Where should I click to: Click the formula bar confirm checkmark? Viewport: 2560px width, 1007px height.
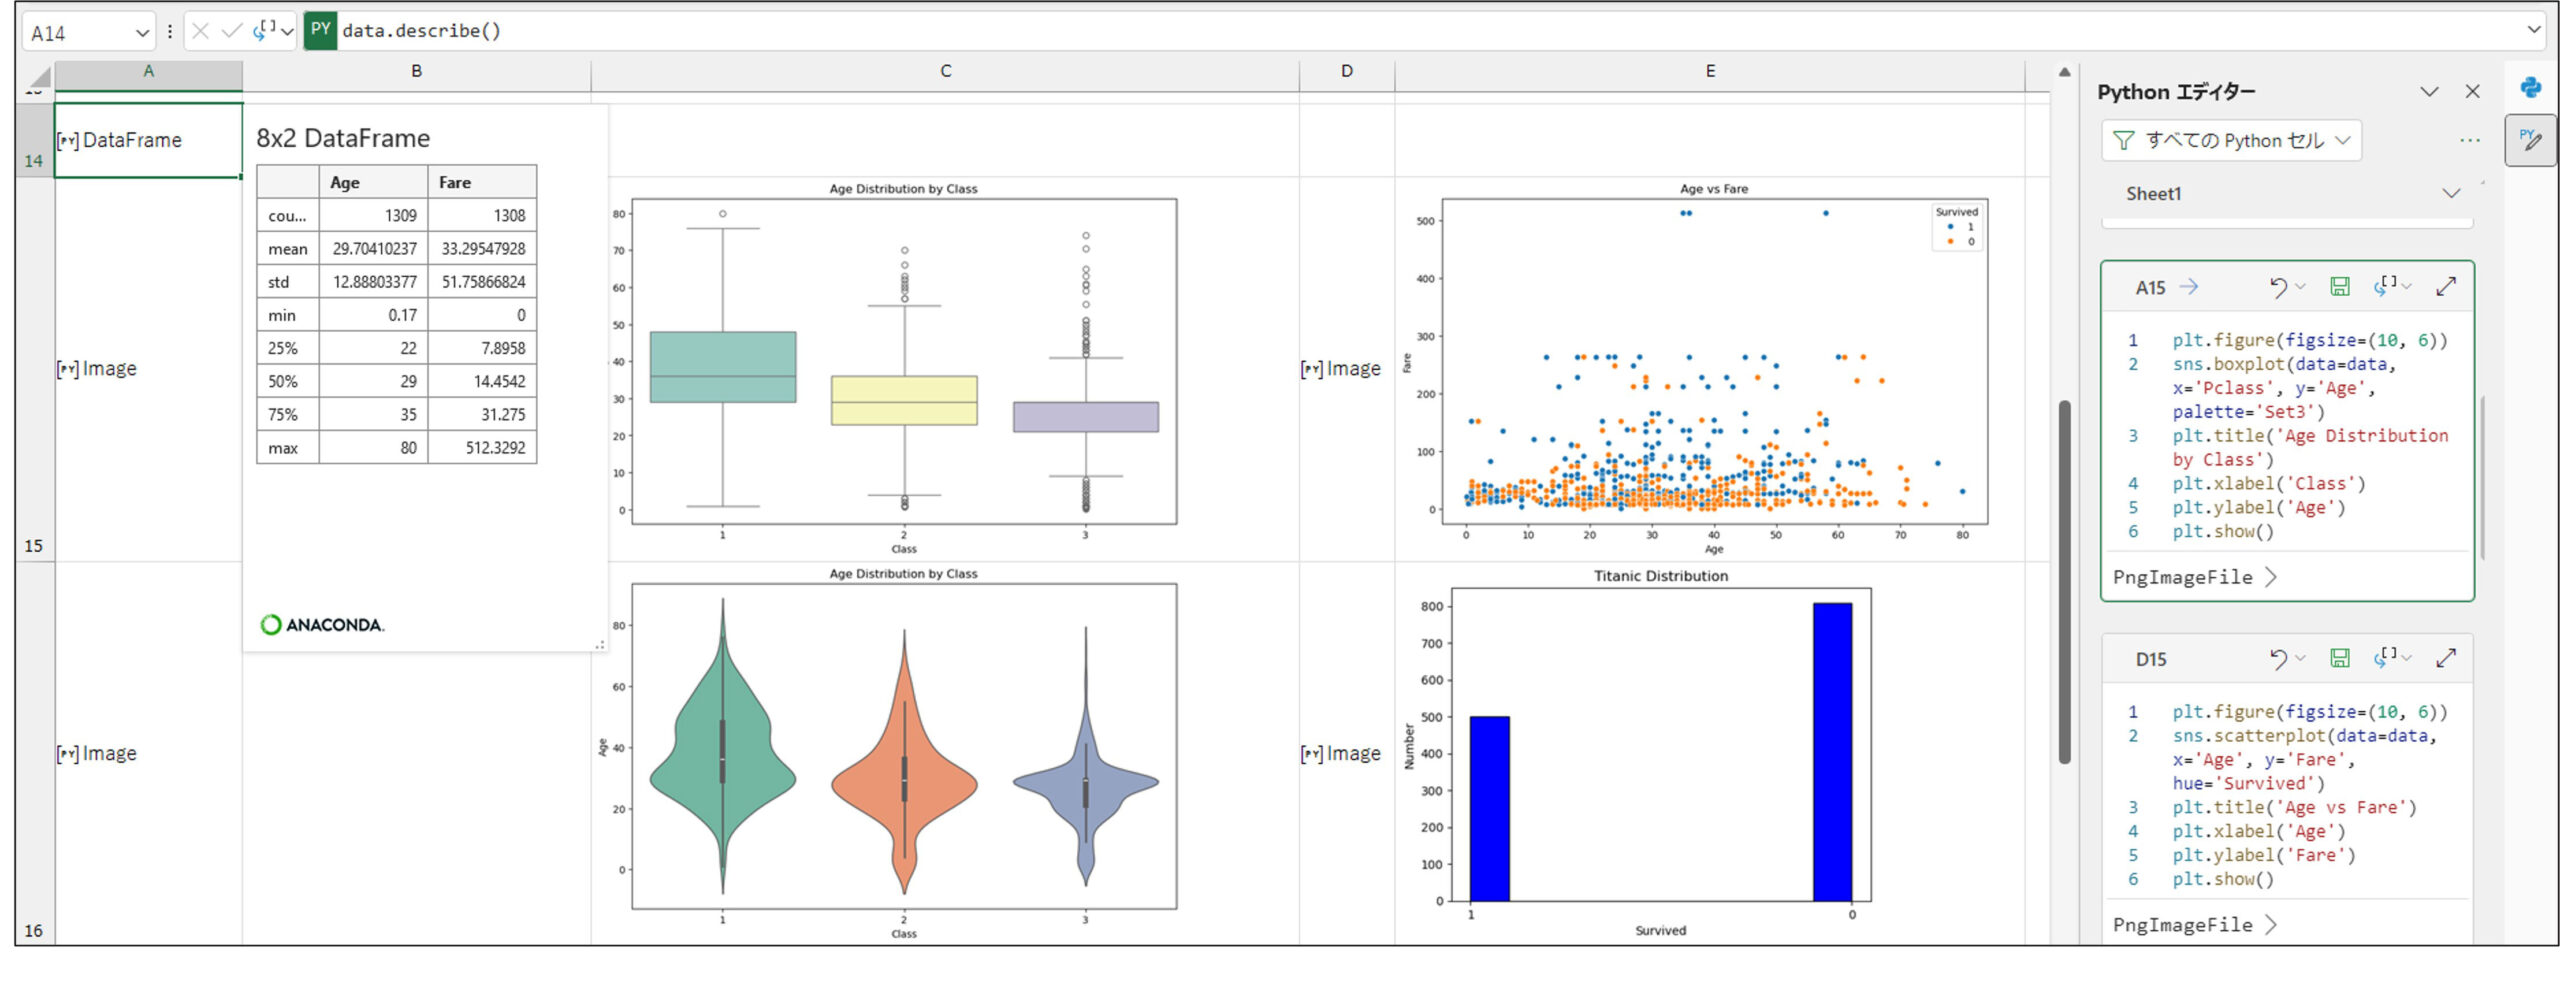click(x=231, y=31)
